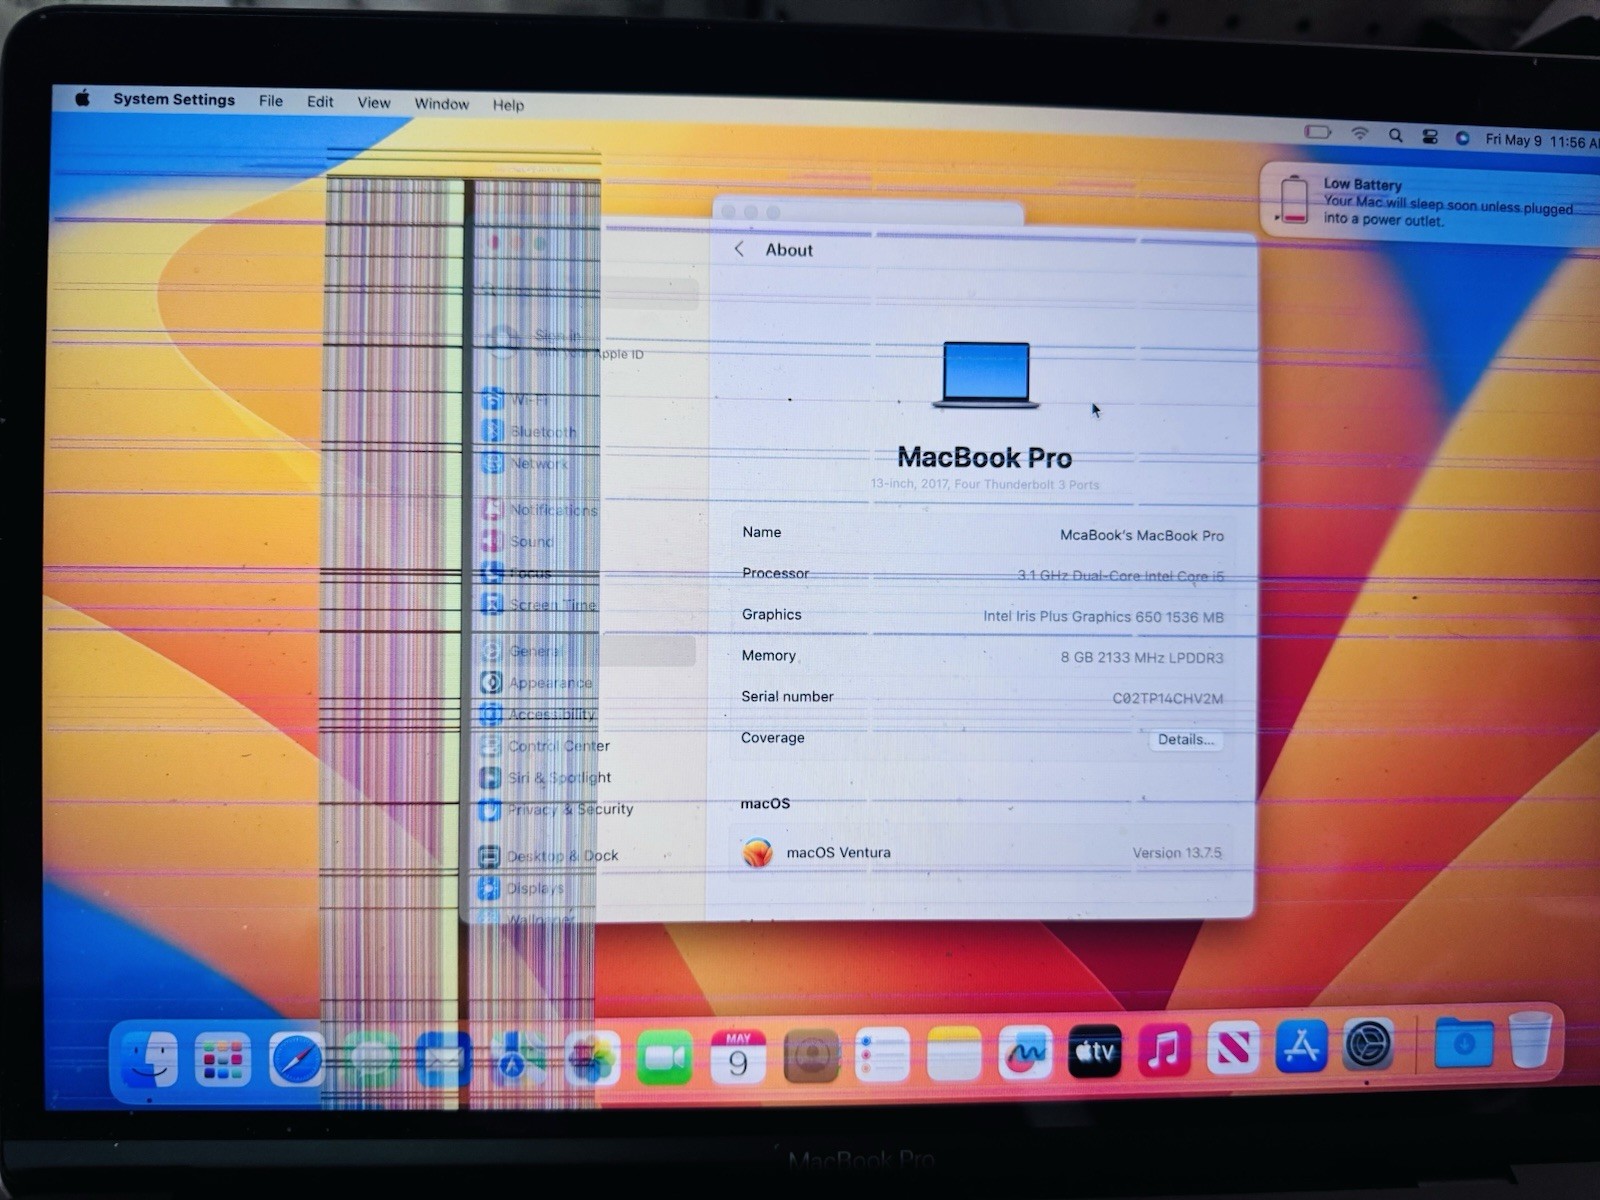Open Focus settings in the sidebar
The image size is (1600, 1200).
coord(516,574)
